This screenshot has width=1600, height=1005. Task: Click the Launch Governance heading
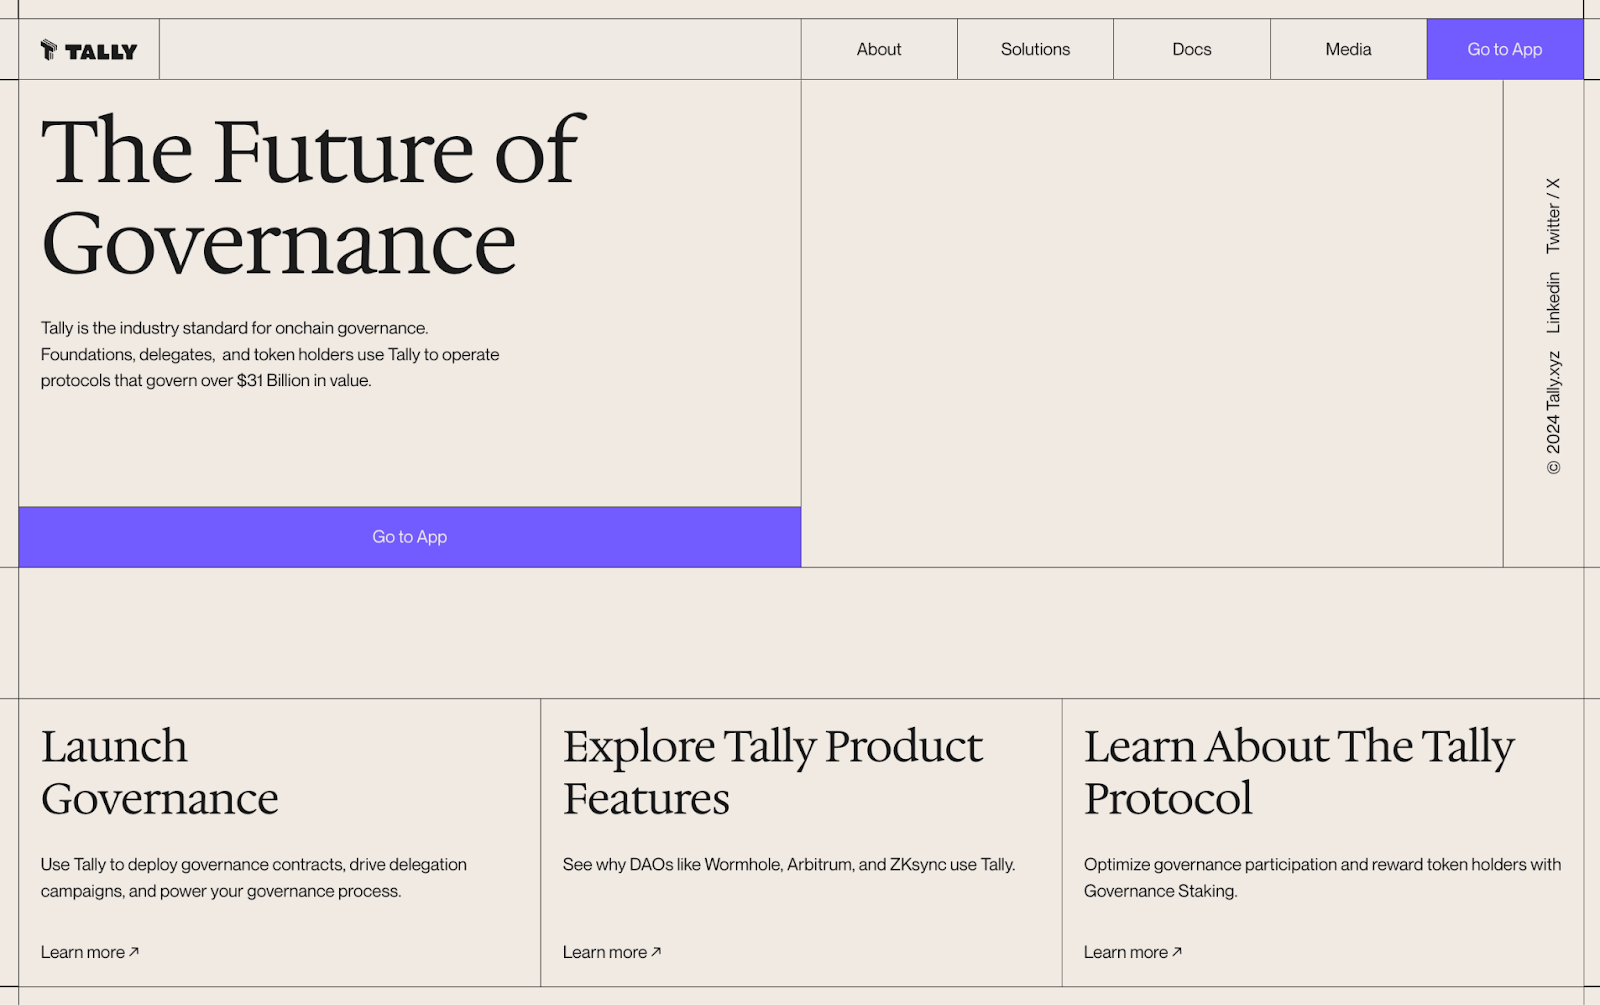[160, 772]
